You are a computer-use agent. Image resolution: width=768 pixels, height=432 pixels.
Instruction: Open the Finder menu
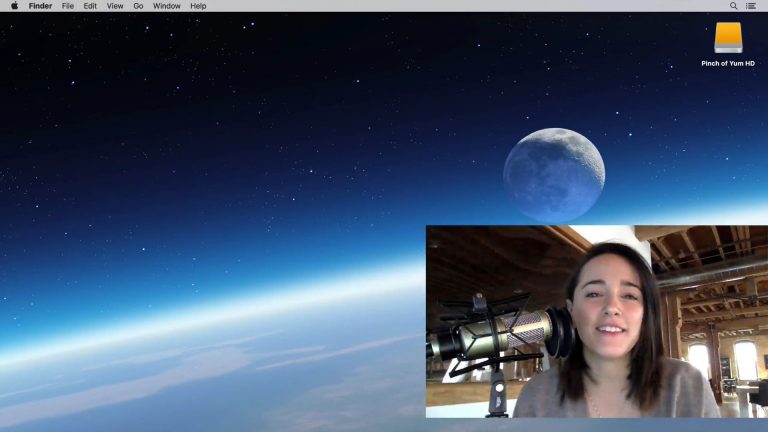pos(40,6)
